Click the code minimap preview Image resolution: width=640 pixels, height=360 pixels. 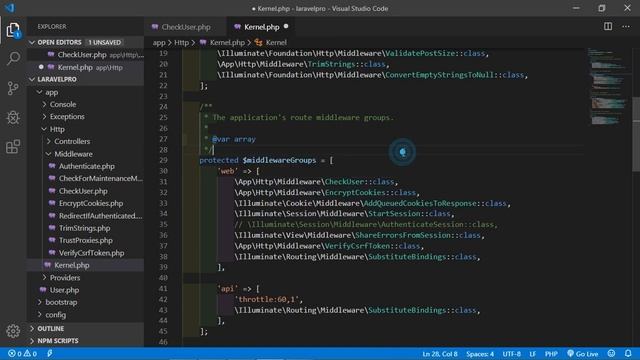tap(608, 87)
